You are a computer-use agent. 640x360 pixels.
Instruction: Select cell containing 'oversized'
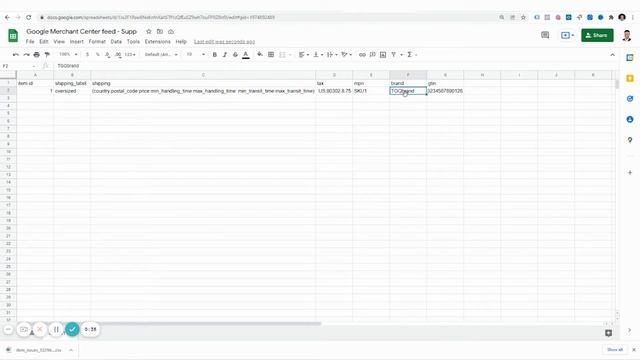point(72,91)
